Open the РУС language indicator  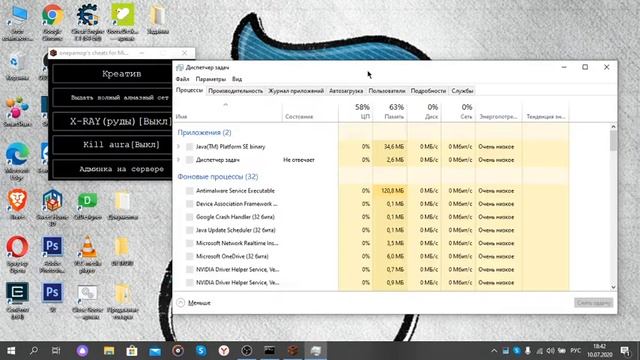[576, 351]
